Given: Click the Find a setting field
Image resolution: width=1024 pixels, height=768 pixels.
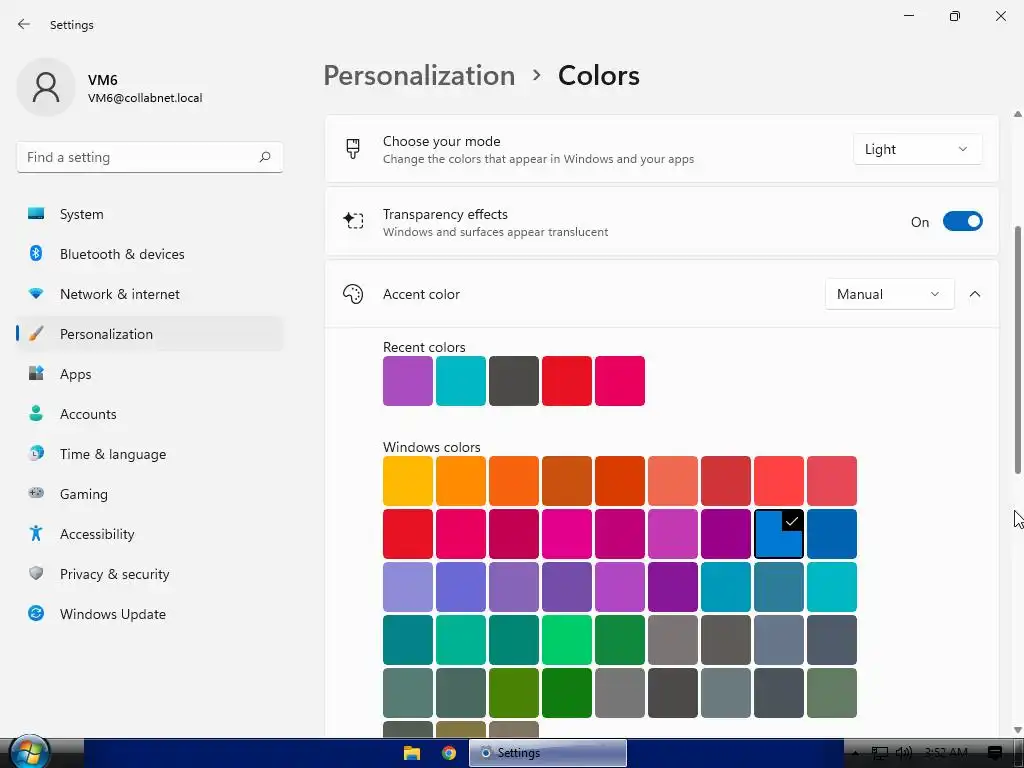Looking at the screenshot, I should (x=150, y=157).
